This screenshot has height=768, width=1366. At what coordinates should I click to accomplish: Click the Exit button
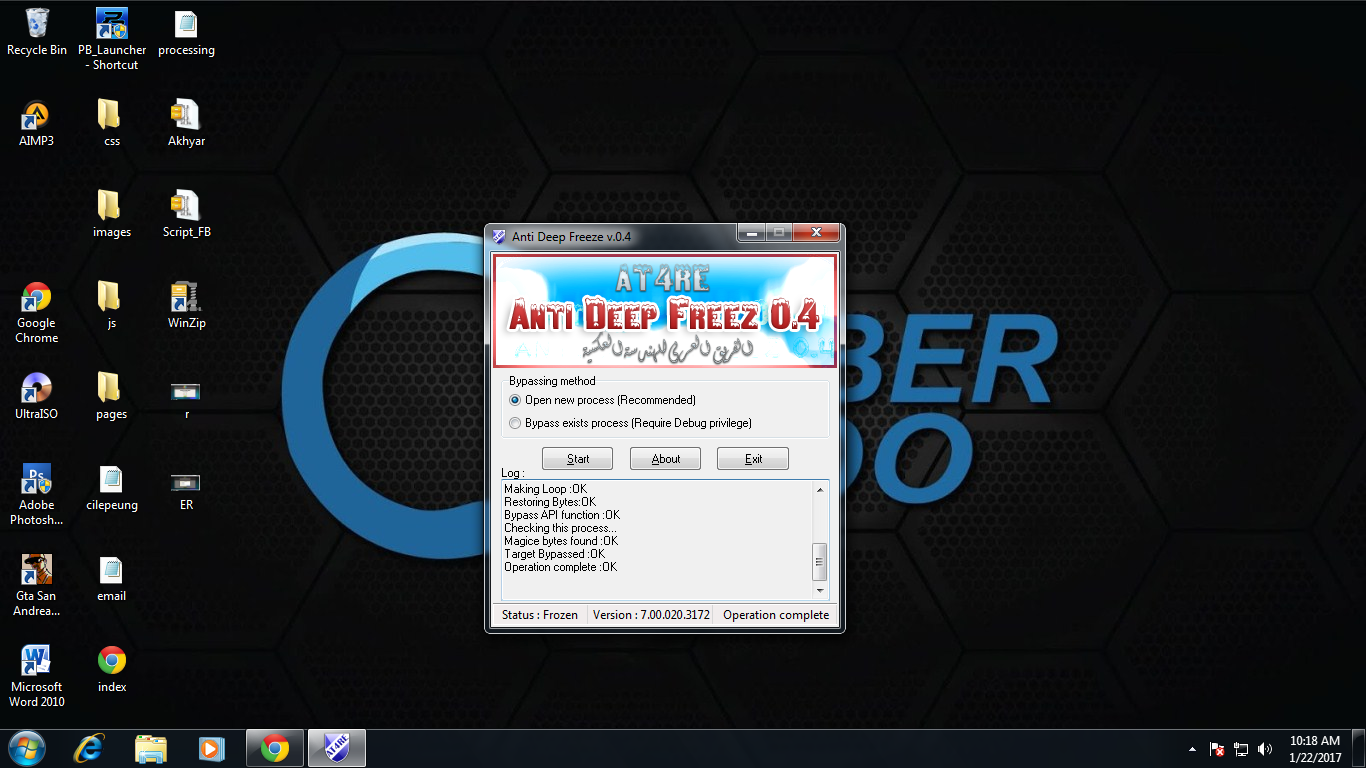pos(753,459)
